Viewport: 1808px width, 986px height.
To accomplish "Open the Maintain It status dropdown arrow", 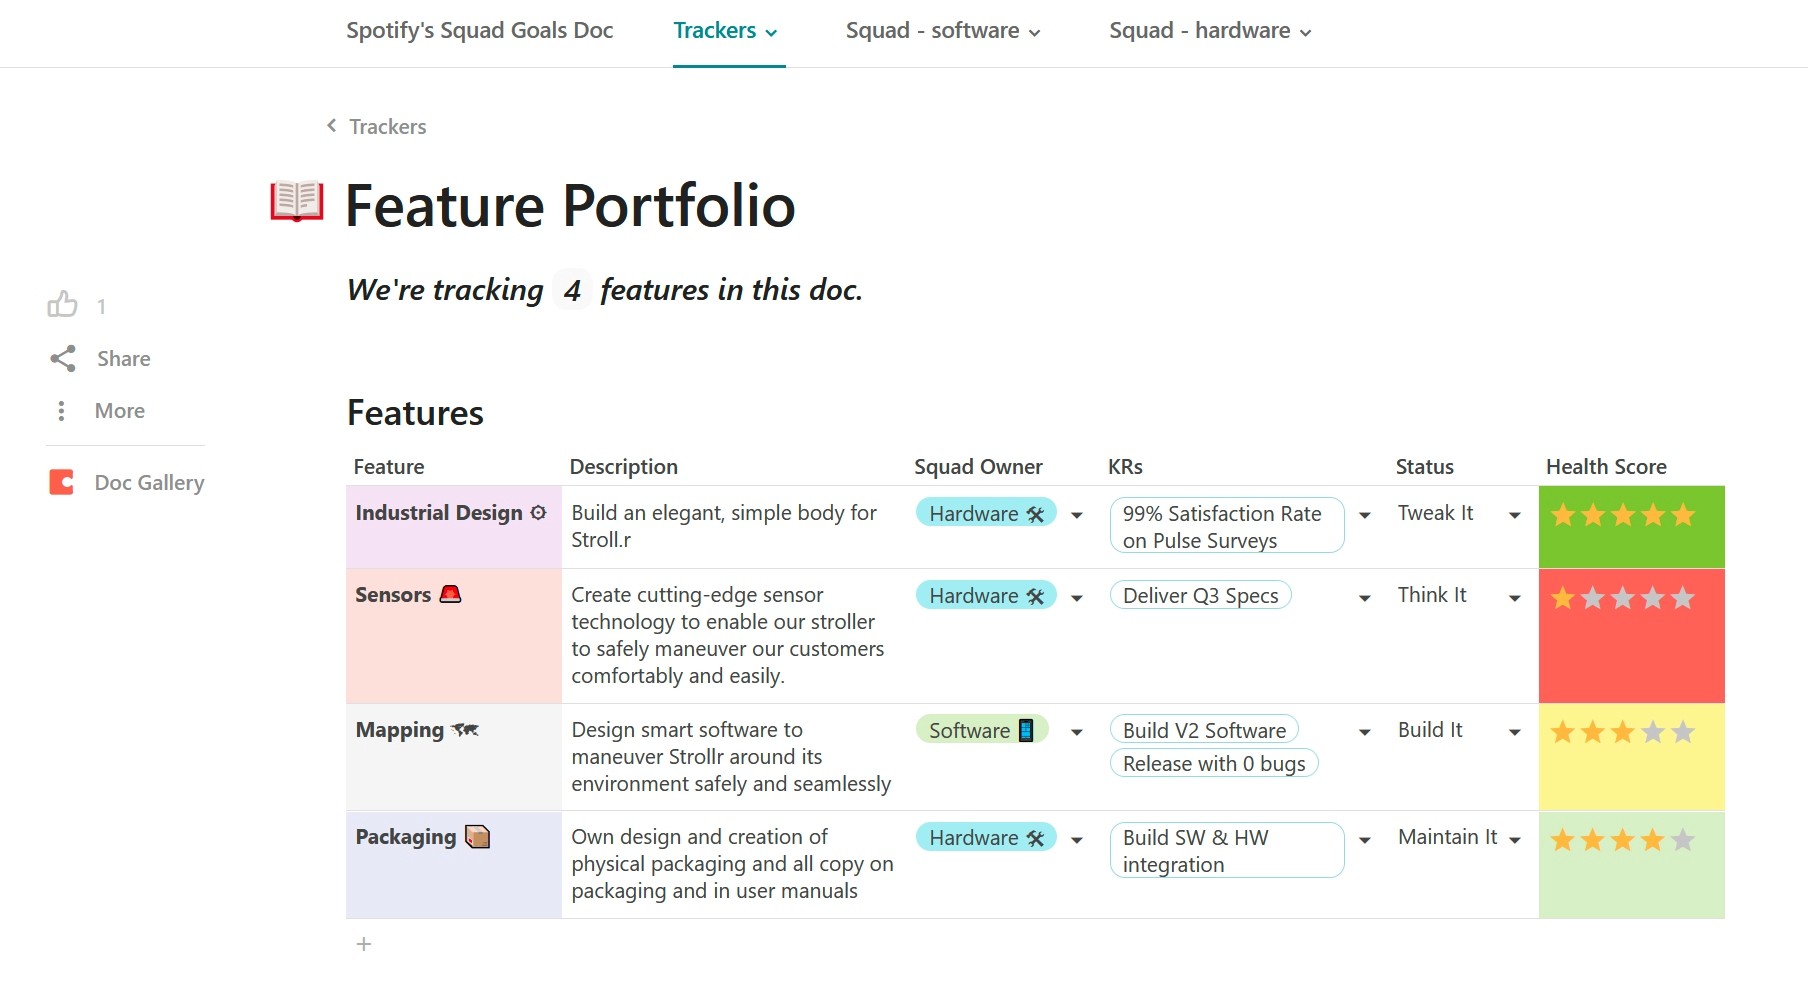I will pos(1514,840).
